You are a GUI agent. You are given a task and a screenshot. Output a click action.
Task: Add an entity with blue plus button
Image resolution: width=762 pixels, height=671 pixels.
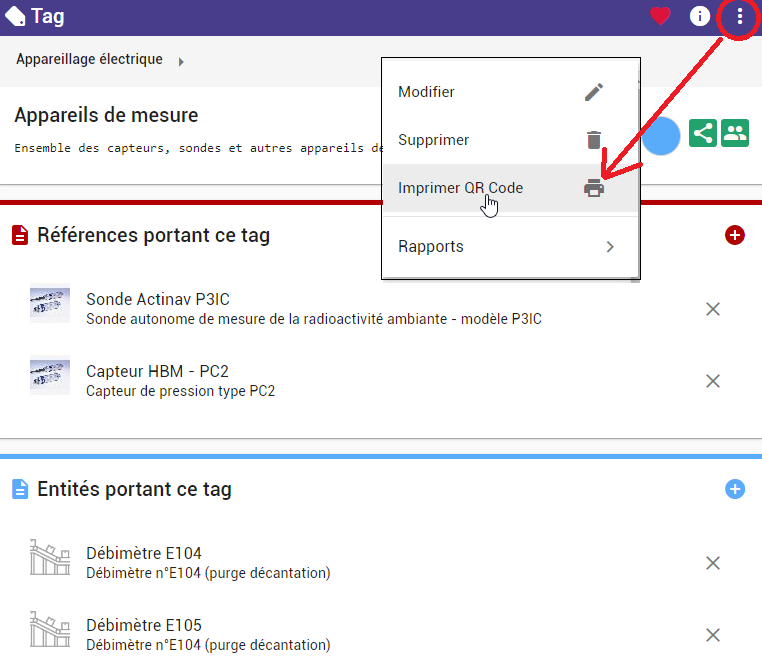tap(735, 489)
